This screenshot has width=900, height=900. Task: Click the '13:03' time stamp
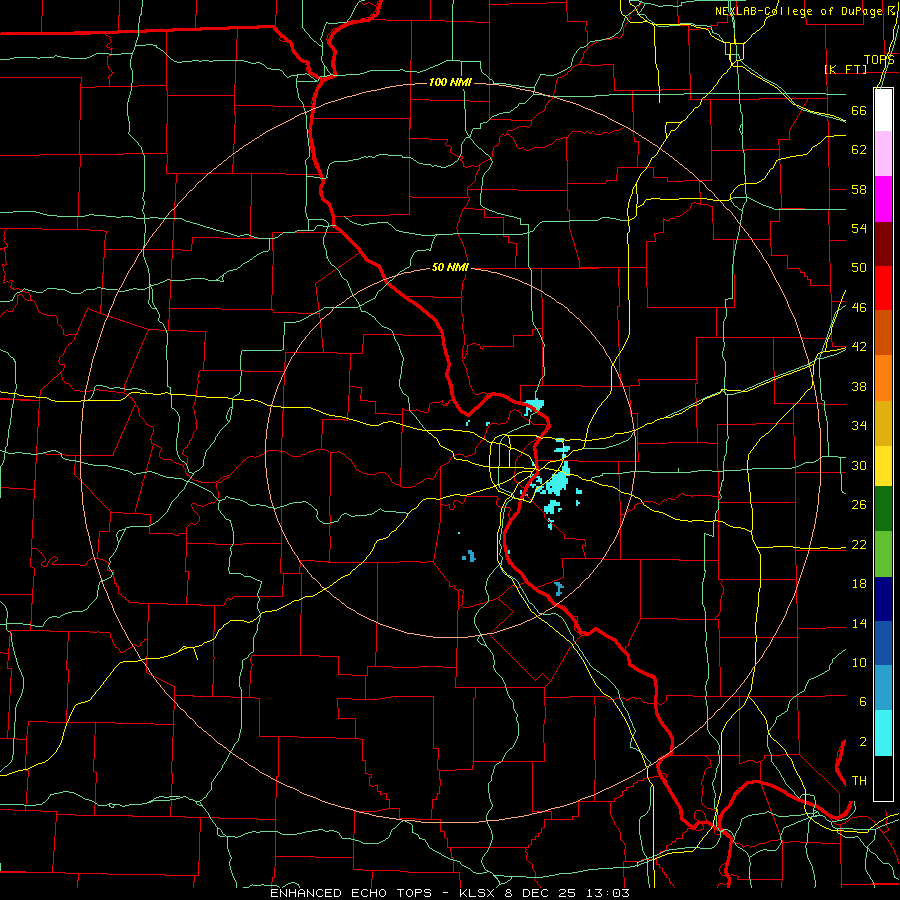point(608,893)
